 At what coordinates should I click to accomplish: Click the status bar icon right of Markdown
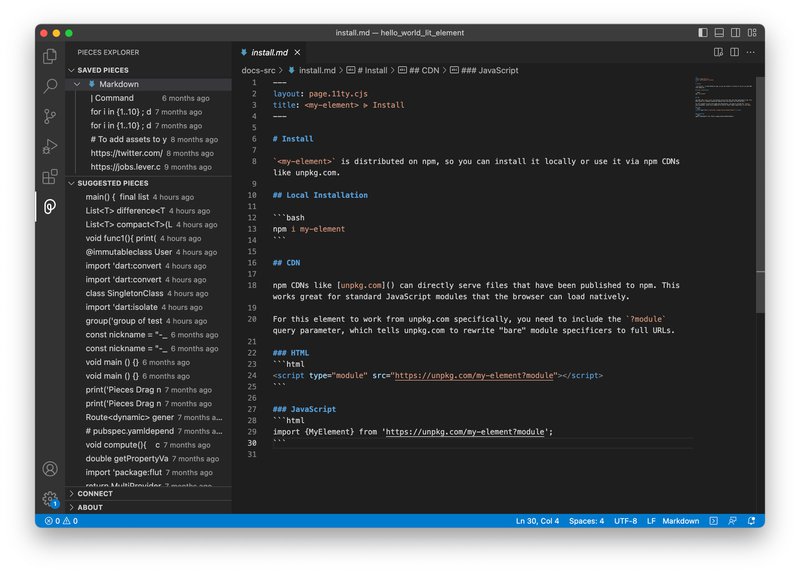click(x=713, y=521)
